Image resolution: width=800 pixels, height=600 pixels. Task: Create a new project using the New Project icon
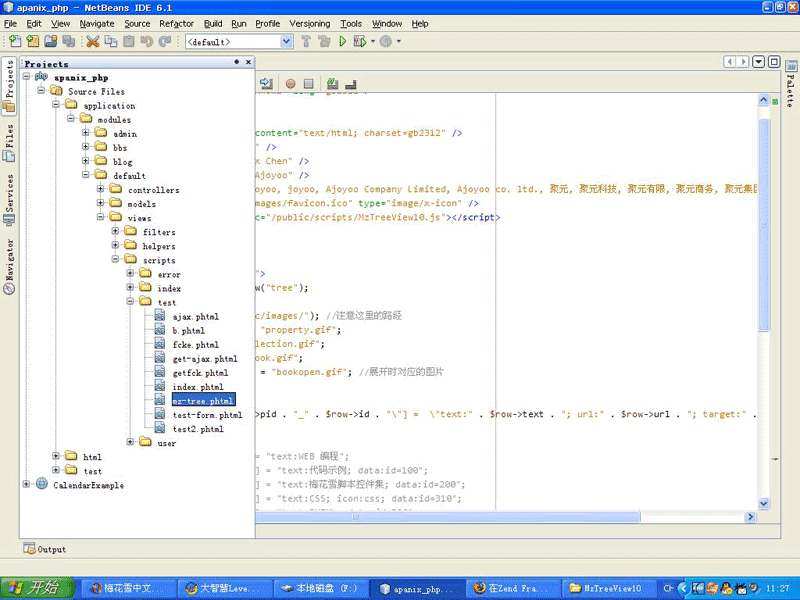(31, 41)
